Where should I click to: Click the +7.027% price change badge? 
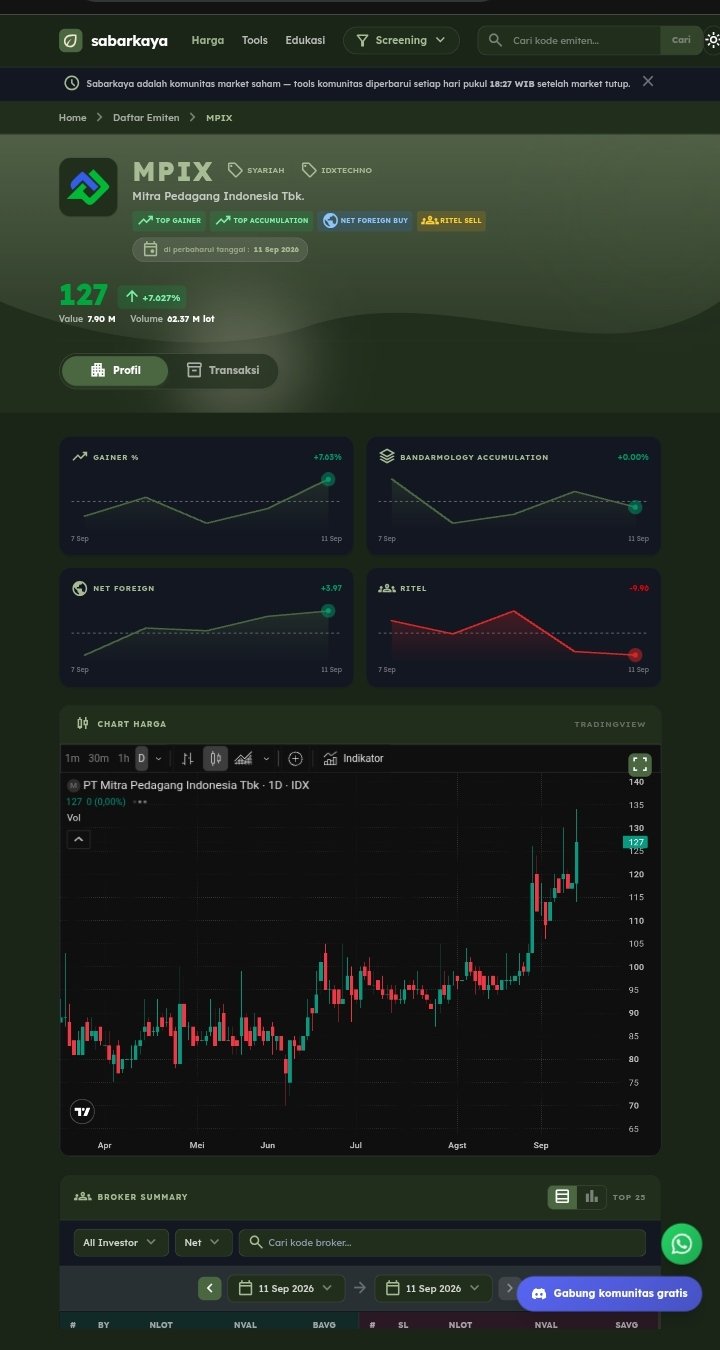point(152,297)
